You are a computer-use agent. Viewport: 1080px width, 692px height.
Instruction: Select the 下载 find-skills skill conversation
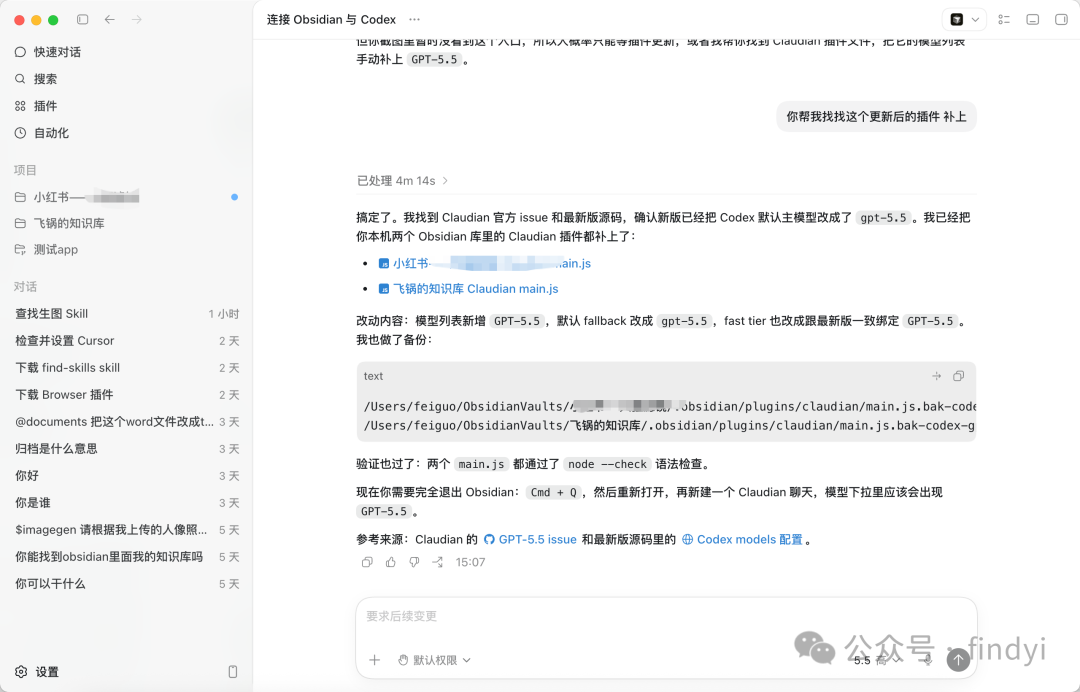(x=126, y=368)
